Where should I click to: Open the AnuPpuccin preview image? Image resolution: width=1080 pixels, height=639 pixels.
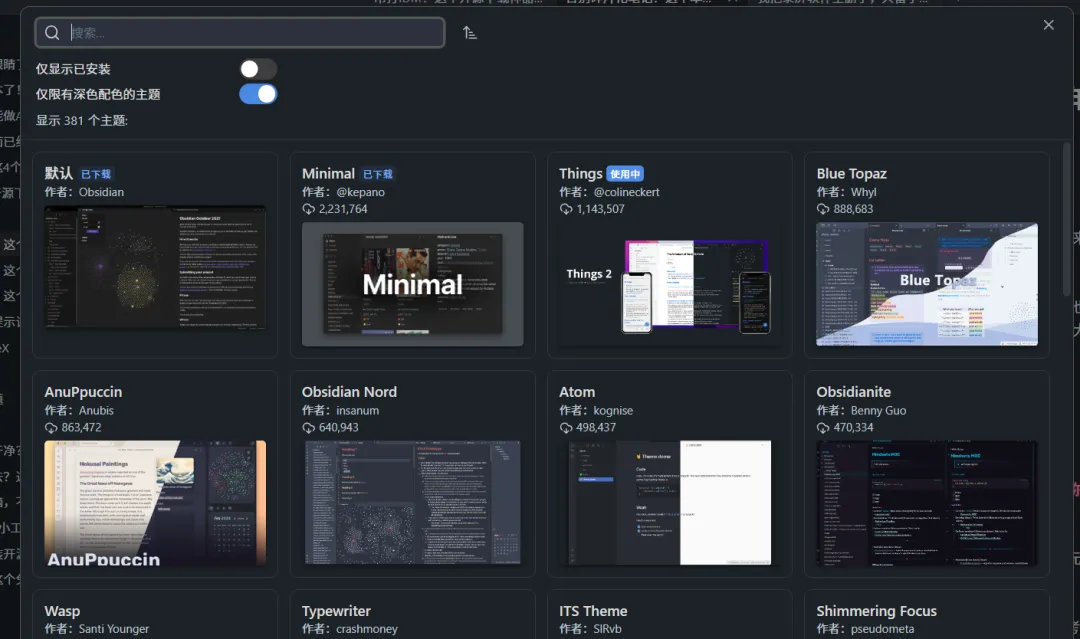[x=155, y=503]
